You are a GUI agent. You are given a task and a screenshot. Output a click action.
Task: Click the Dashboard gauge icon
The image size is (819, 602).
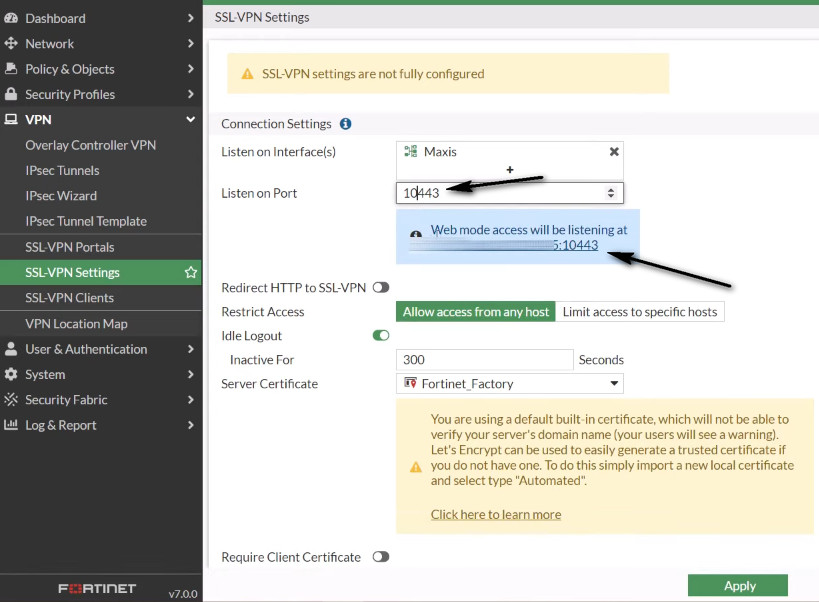click(11, 18)
